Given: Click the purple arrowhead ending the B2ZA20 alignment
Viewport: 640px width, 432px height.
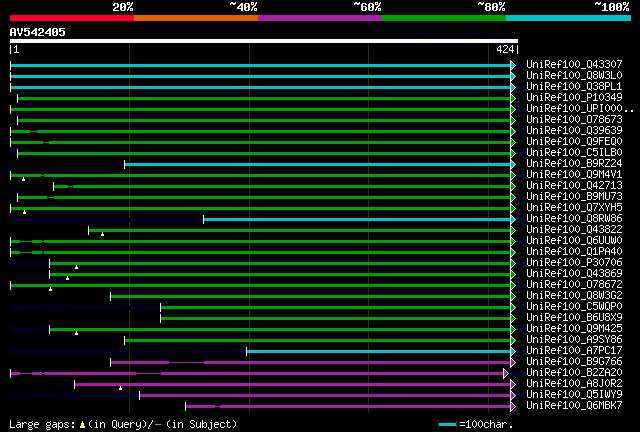Looking at the screenshot, I should (x=506, y=374).
